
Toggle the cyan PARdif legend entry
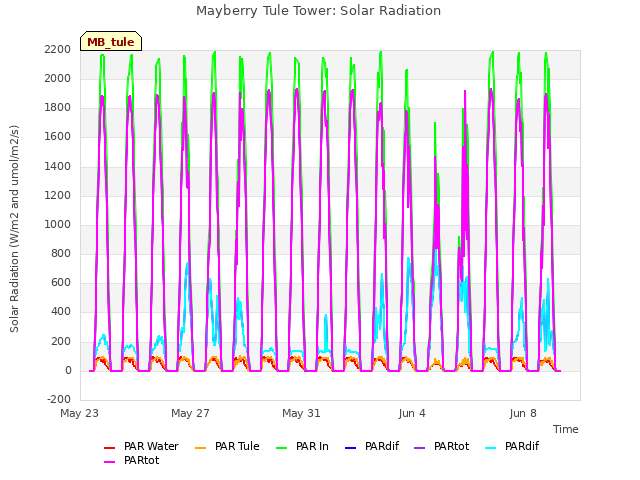point(512,447)
